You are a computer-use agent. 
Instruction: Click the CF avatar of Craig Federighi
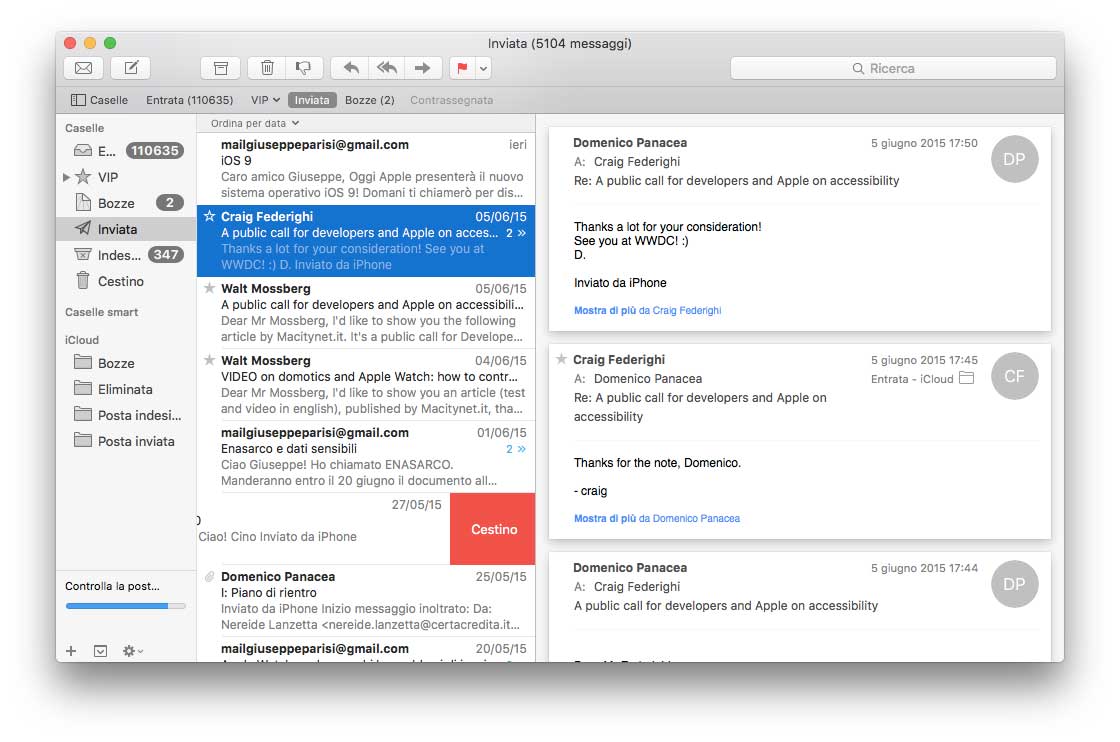(1014, 376)
